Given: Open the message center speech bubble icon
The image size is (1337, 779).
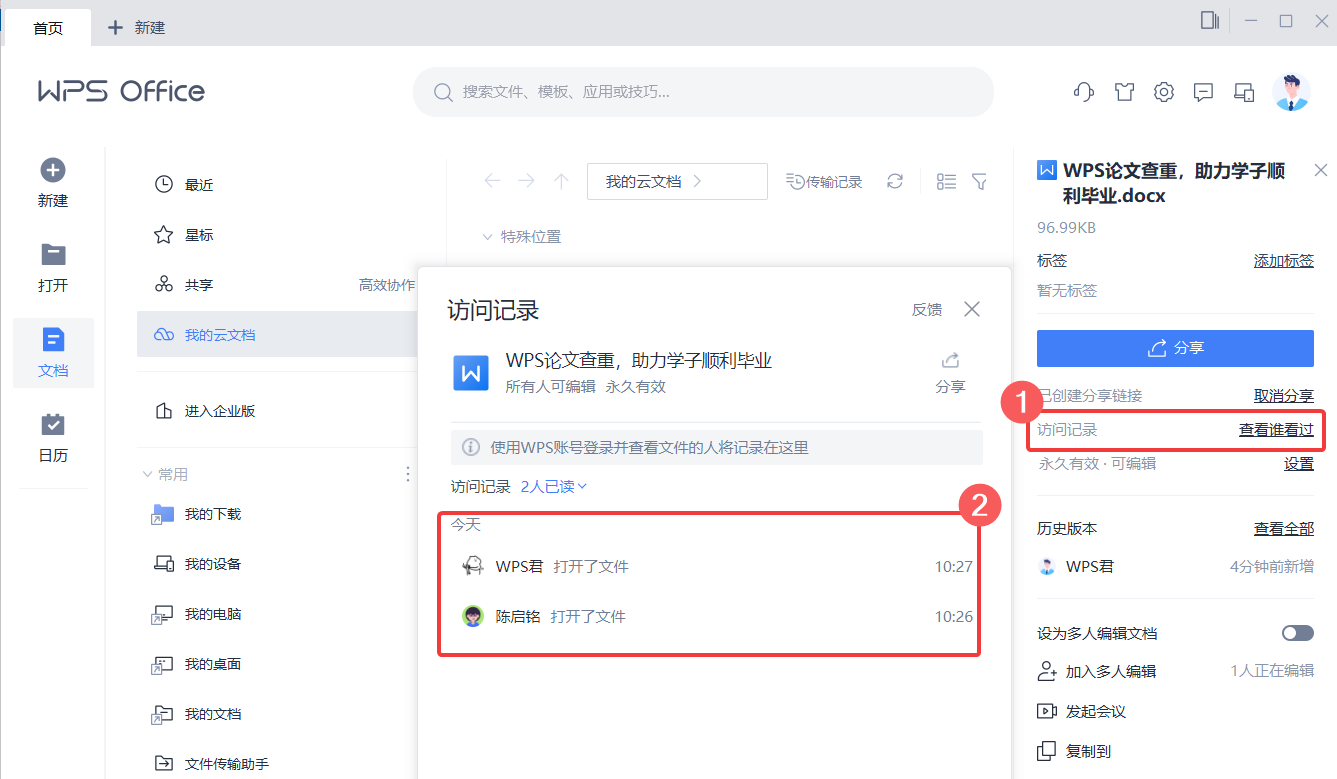Looking at the screenshot, I should (1203, 91).
